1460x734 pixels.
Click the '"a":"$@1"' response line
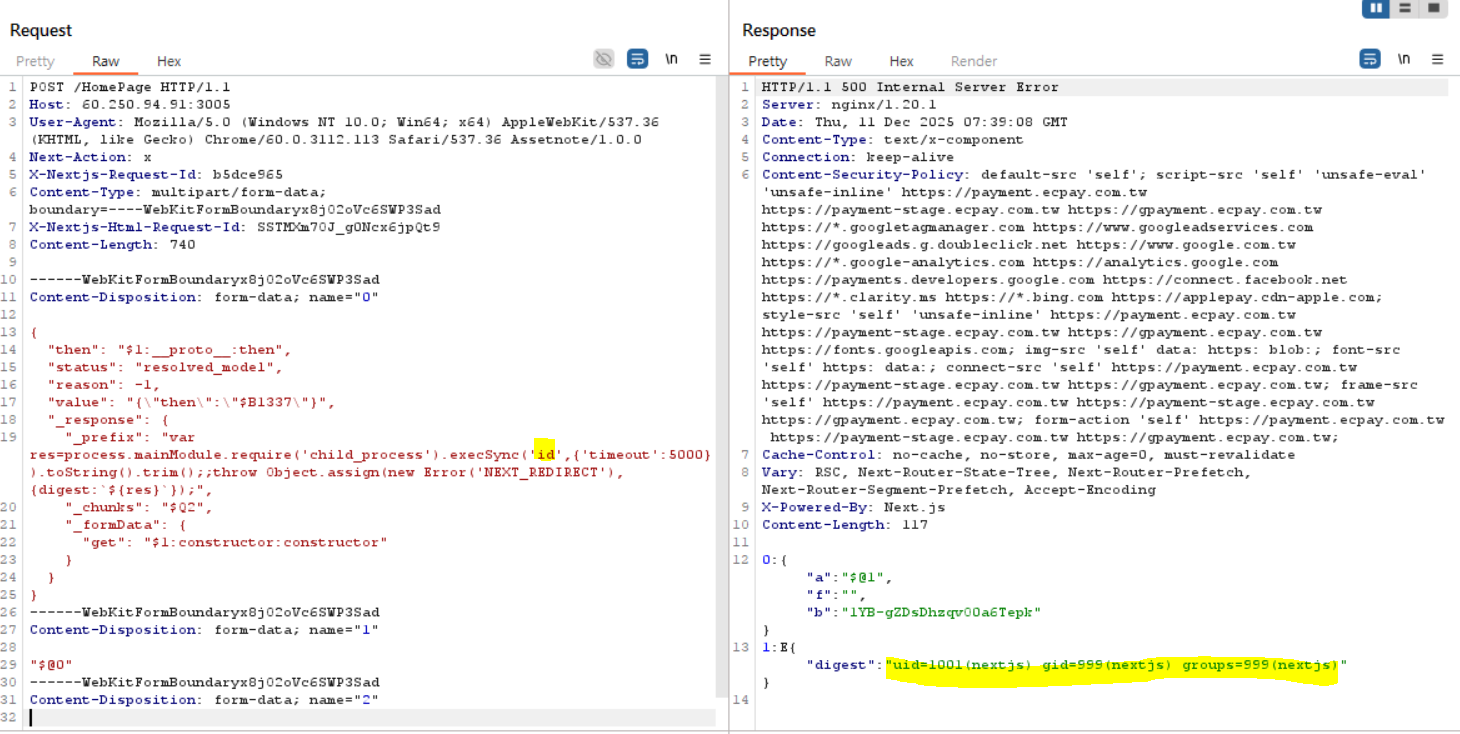pyautogui.click(x=848, y=577)
